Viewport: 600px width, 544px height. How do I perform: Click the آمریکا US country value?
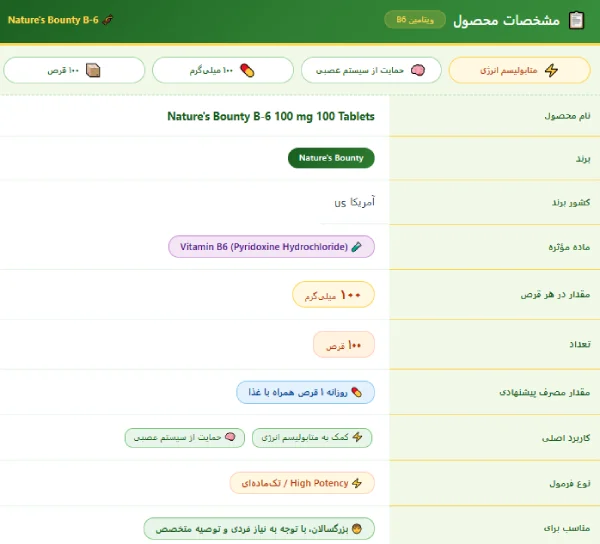tap(355, 202)
